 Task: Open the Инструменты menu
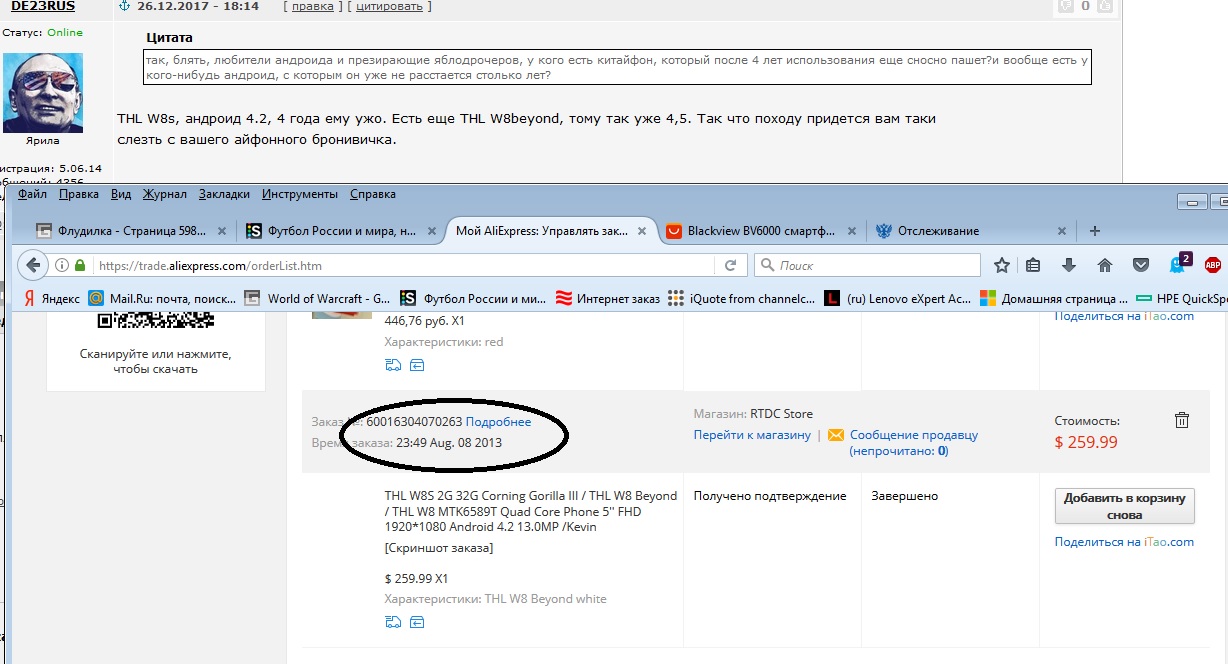coord(300,194)
